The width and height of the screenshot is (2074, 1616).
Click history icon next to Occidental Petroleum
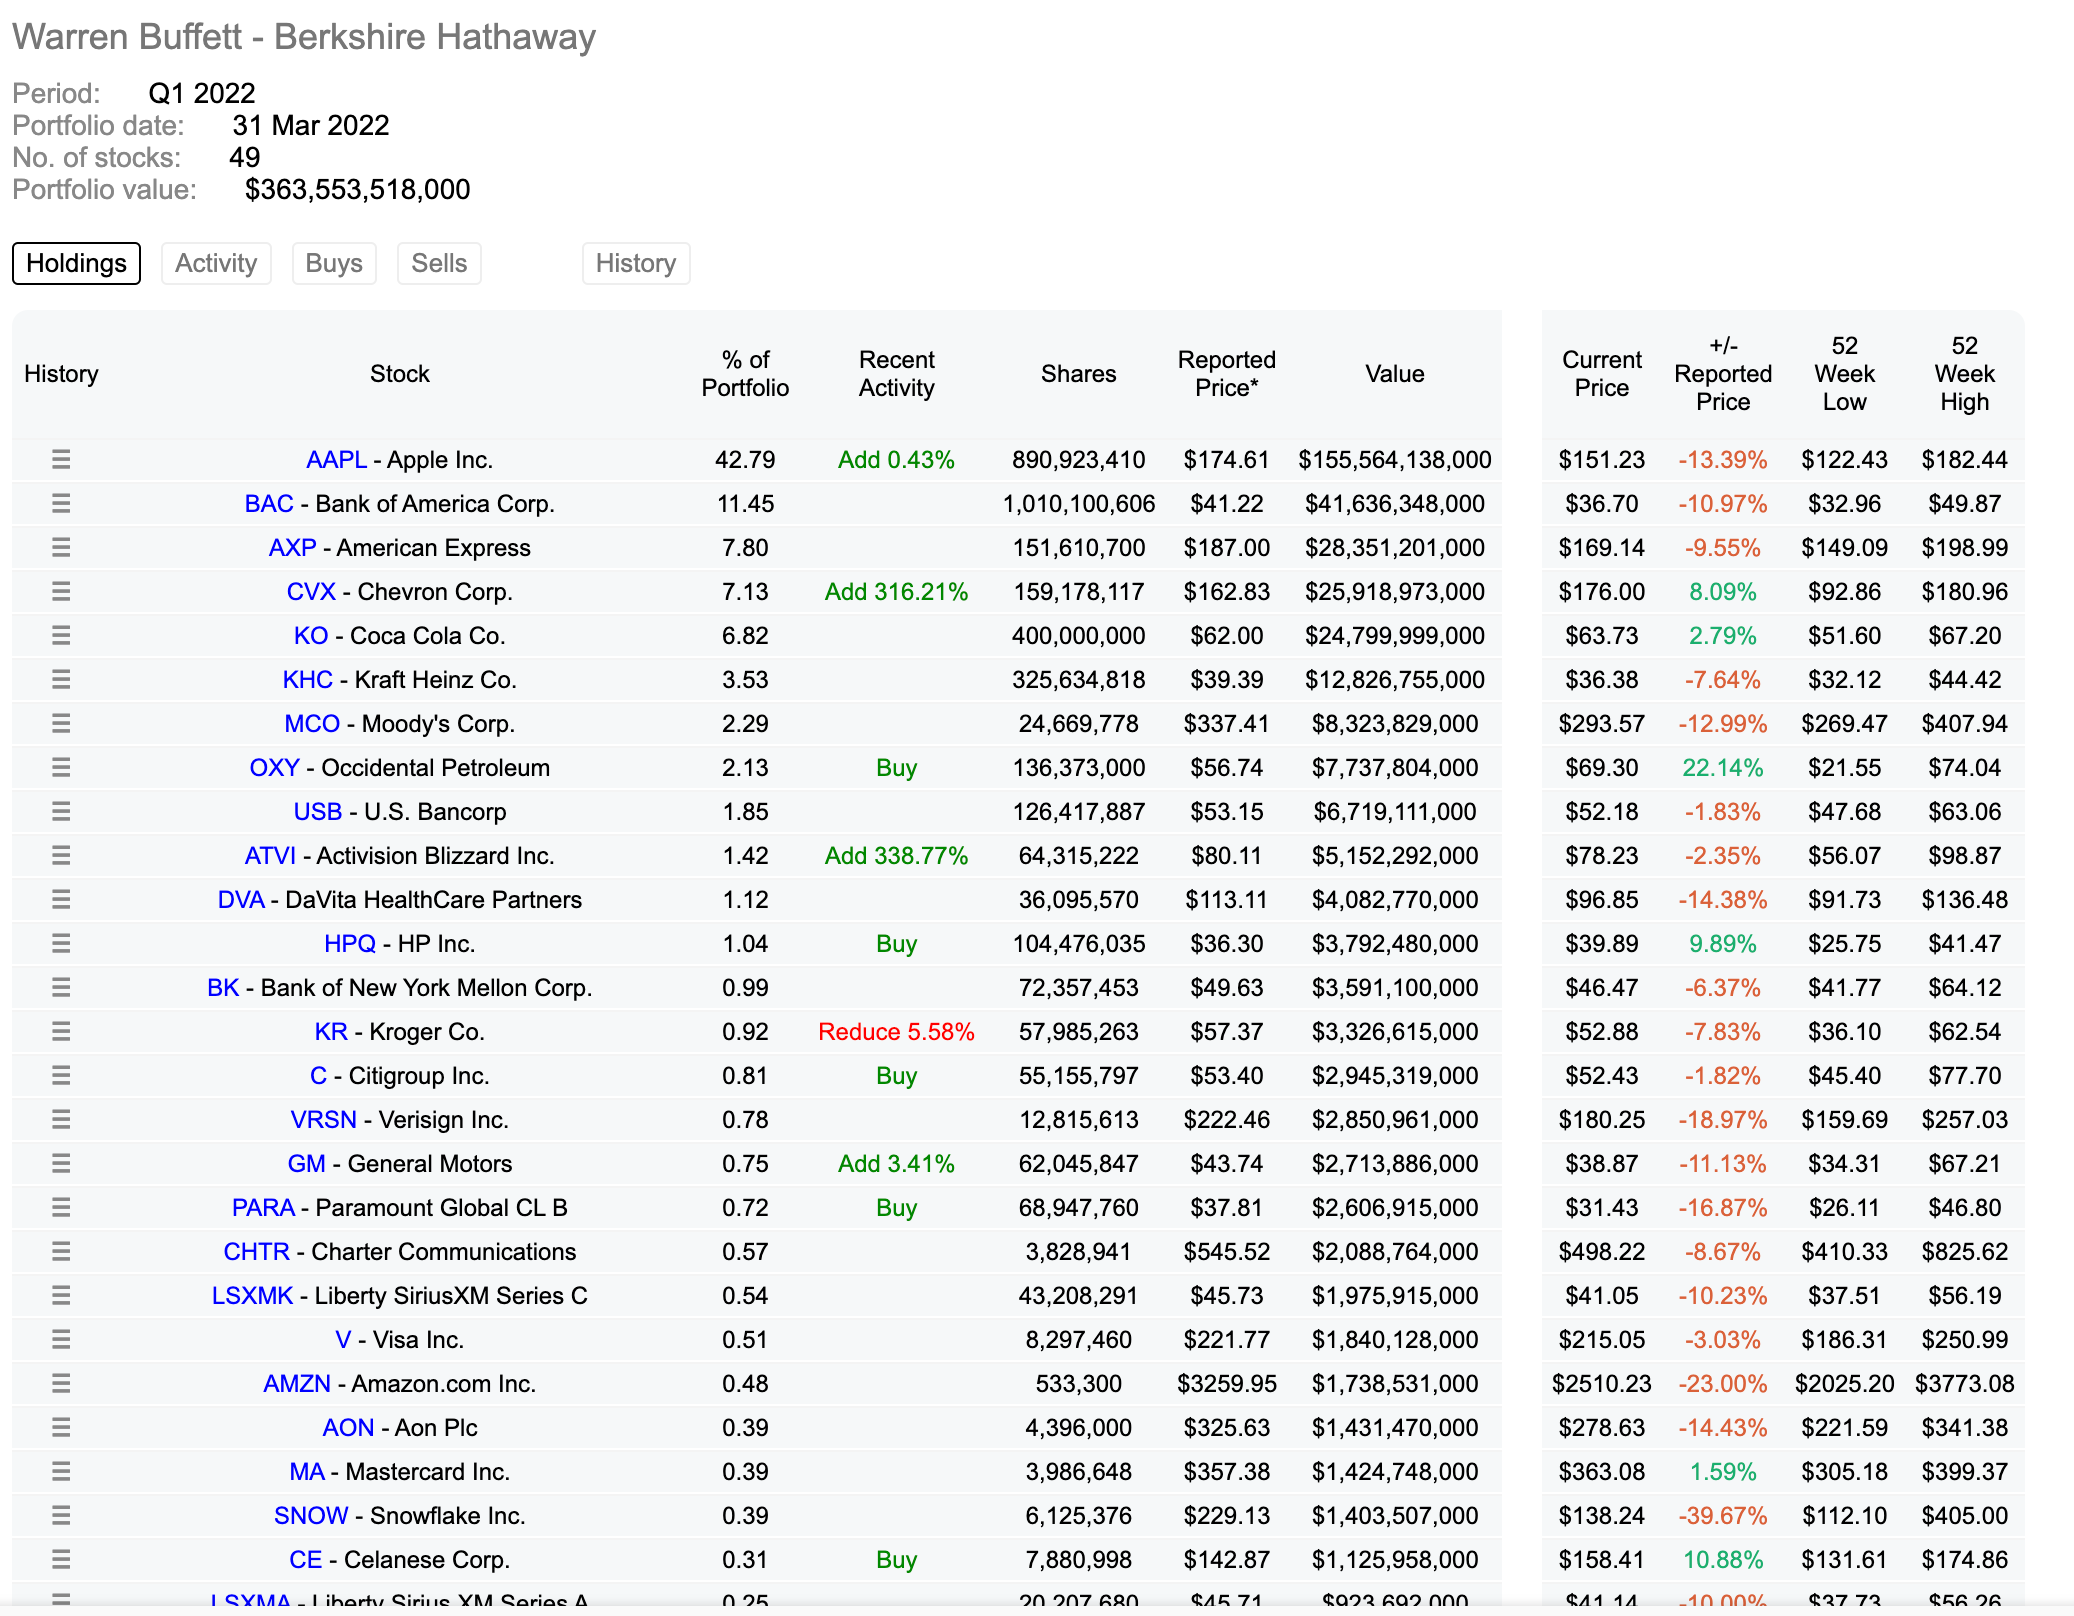point(61,768)
